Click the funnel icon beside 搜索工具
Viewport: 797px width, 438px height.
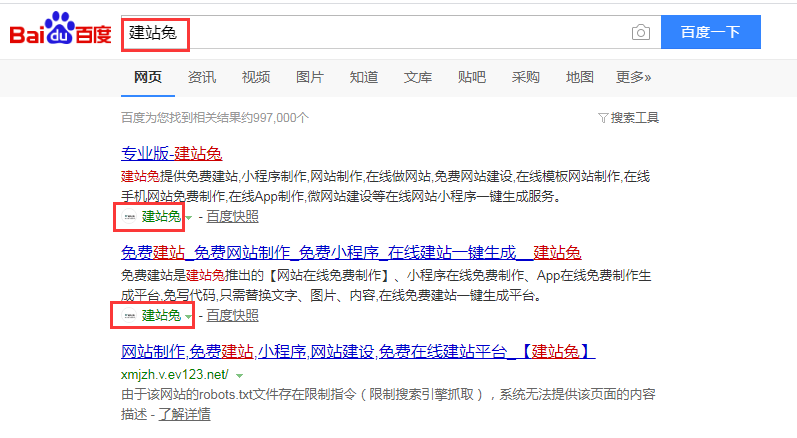click(x=603, y=118)
